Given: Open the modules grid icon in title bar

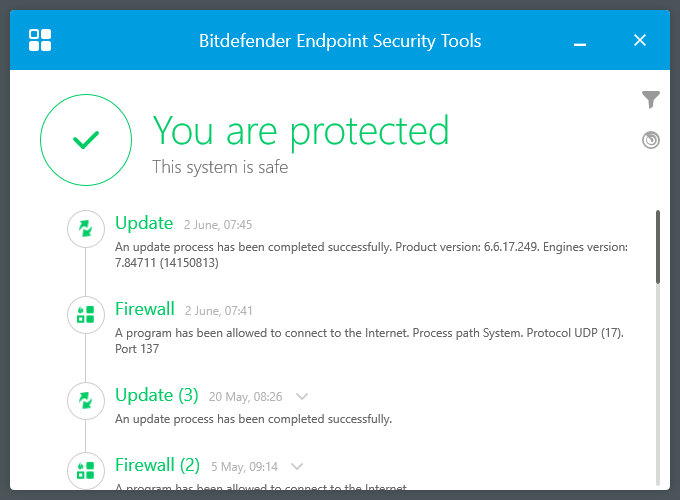Looking at the screenshot, I should [40, 41].
